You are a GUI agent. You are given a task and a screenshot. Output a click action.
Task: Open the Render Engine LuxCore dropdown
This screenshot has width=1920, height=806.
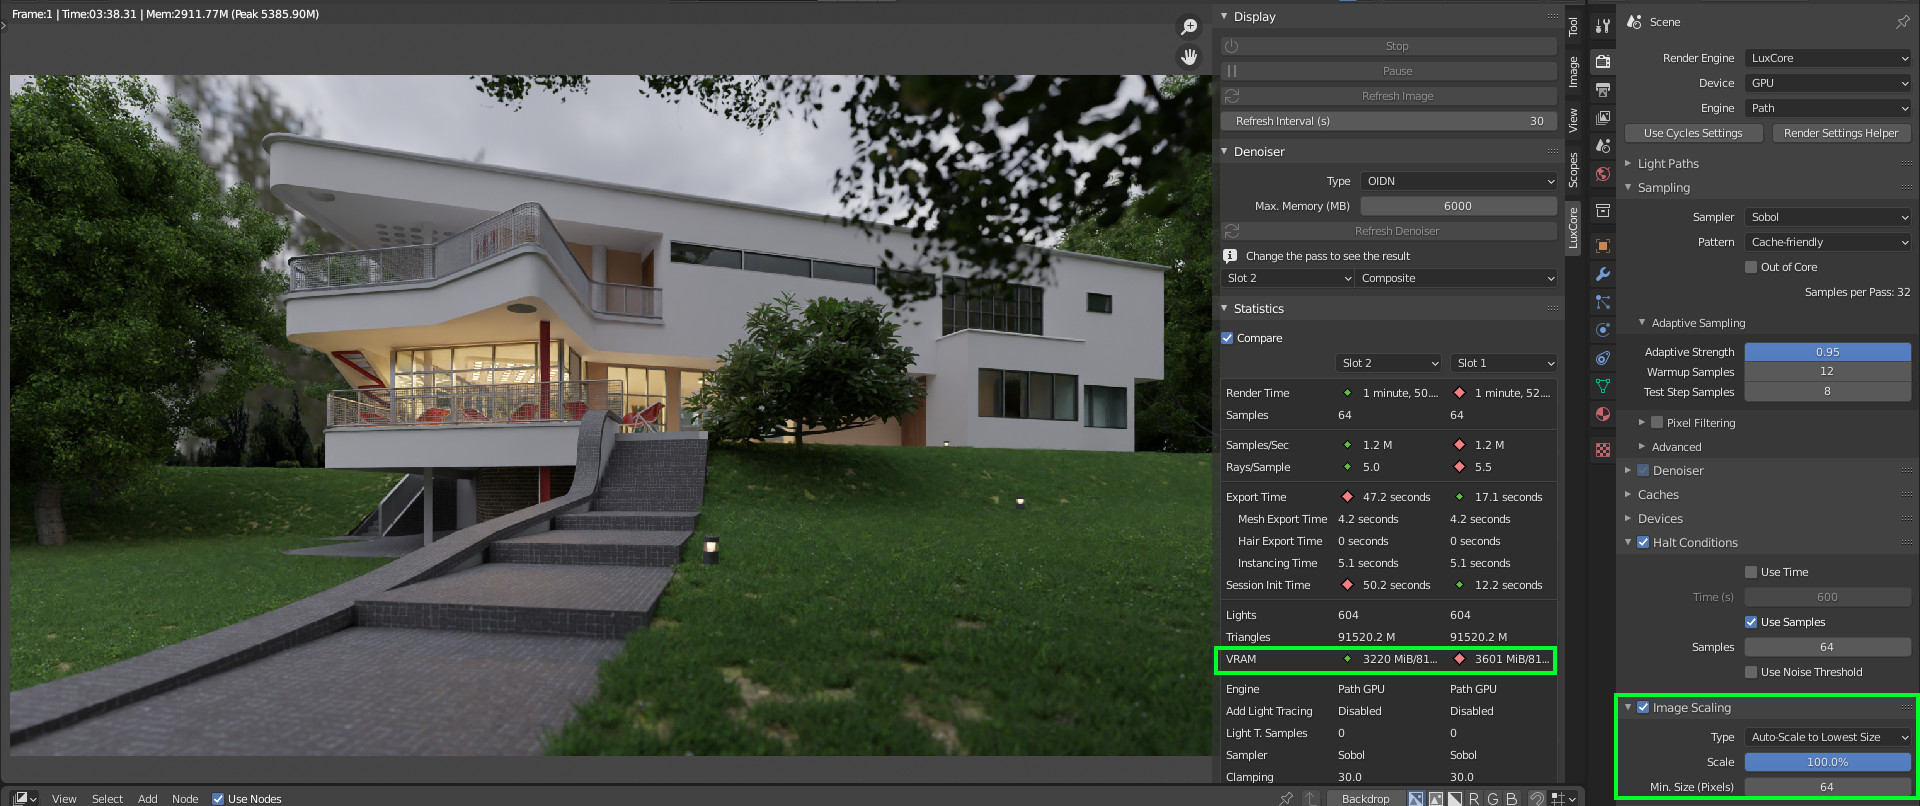[x=1828, y=58]
